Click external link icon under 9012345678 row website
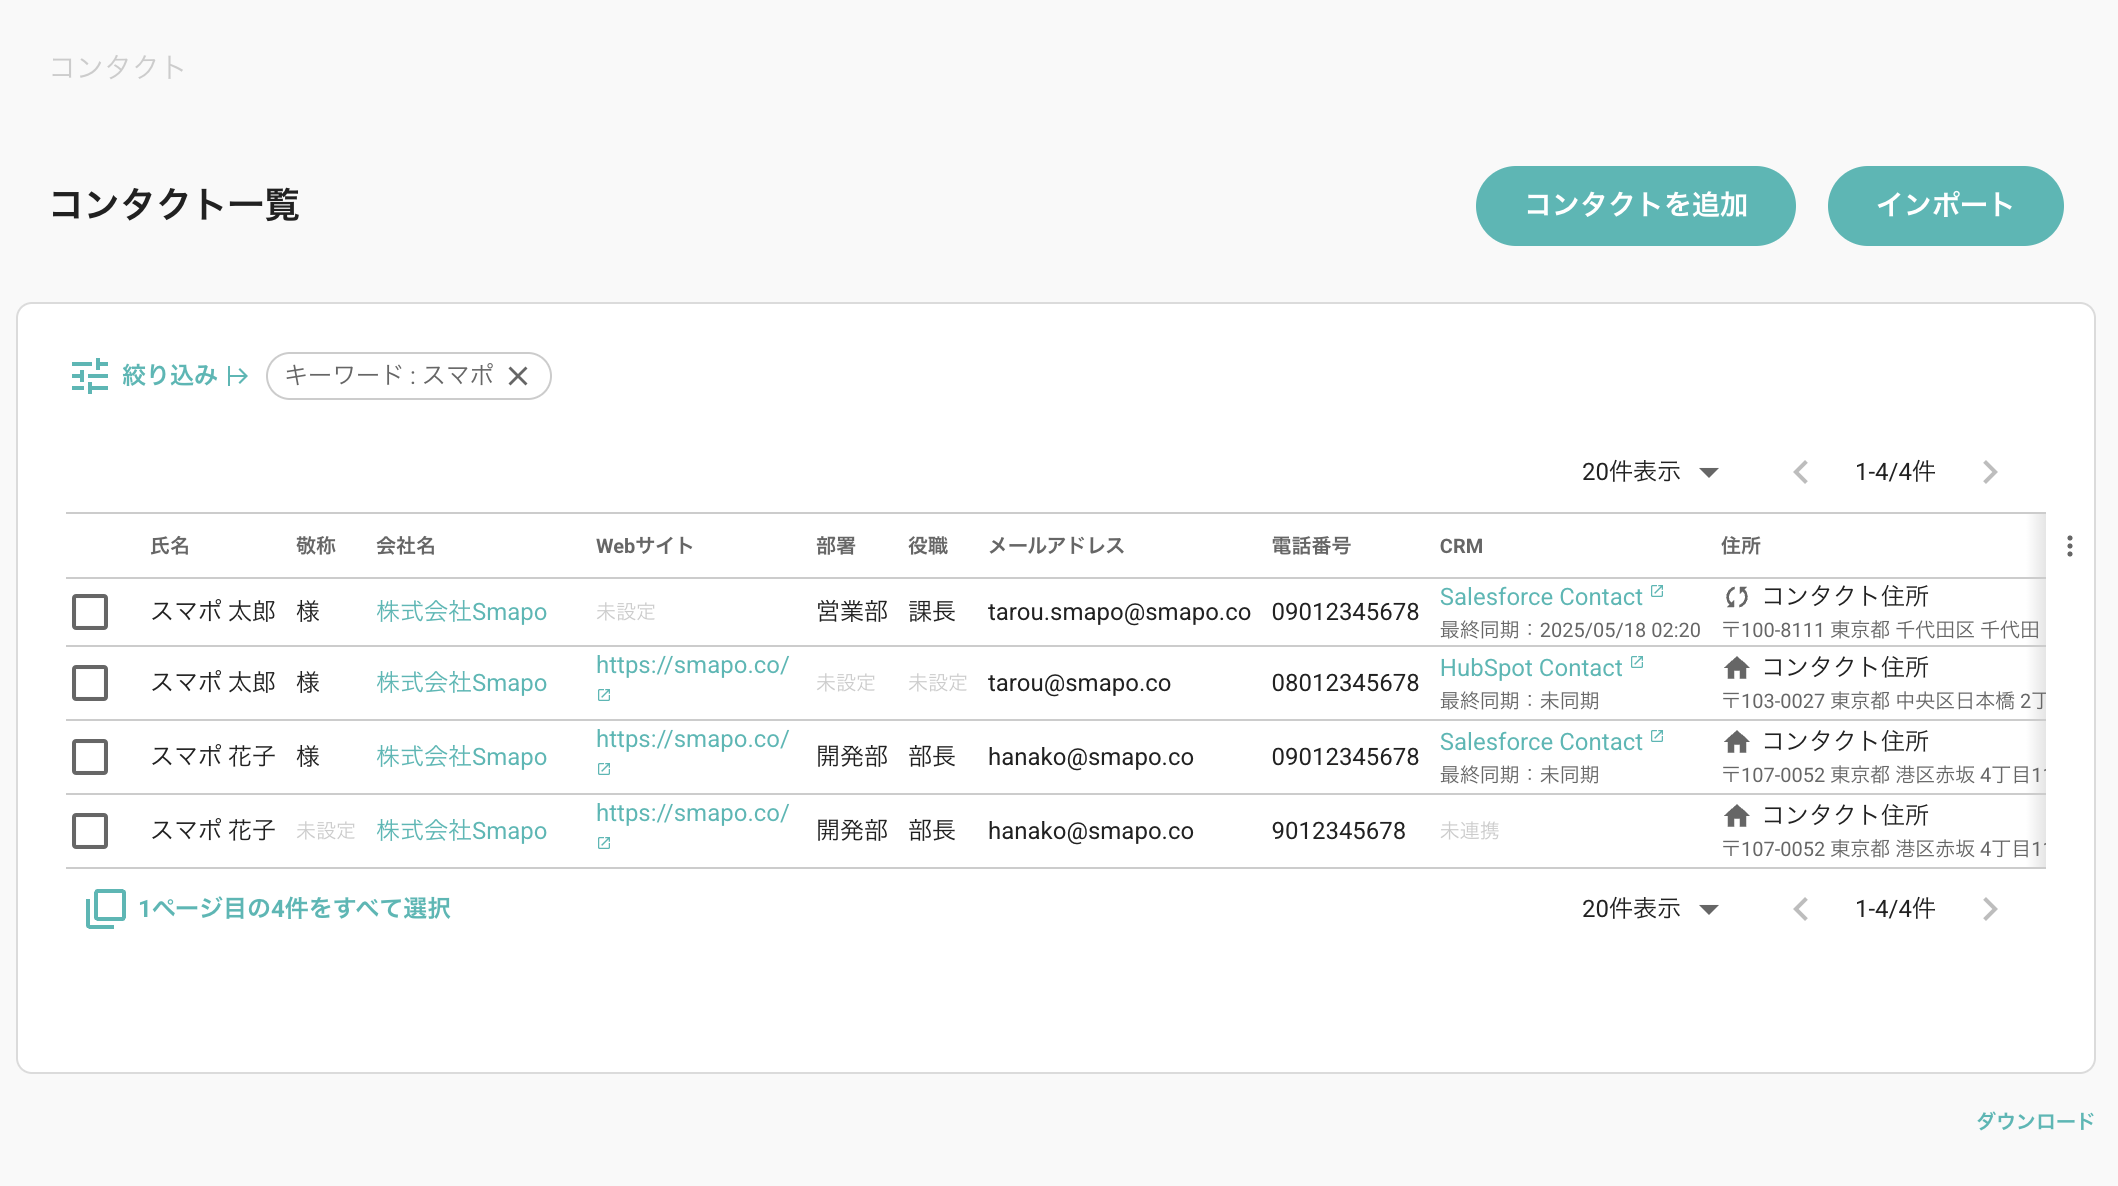The image size is (2118, 1186). pyautogui.click(x=604, y=843)
